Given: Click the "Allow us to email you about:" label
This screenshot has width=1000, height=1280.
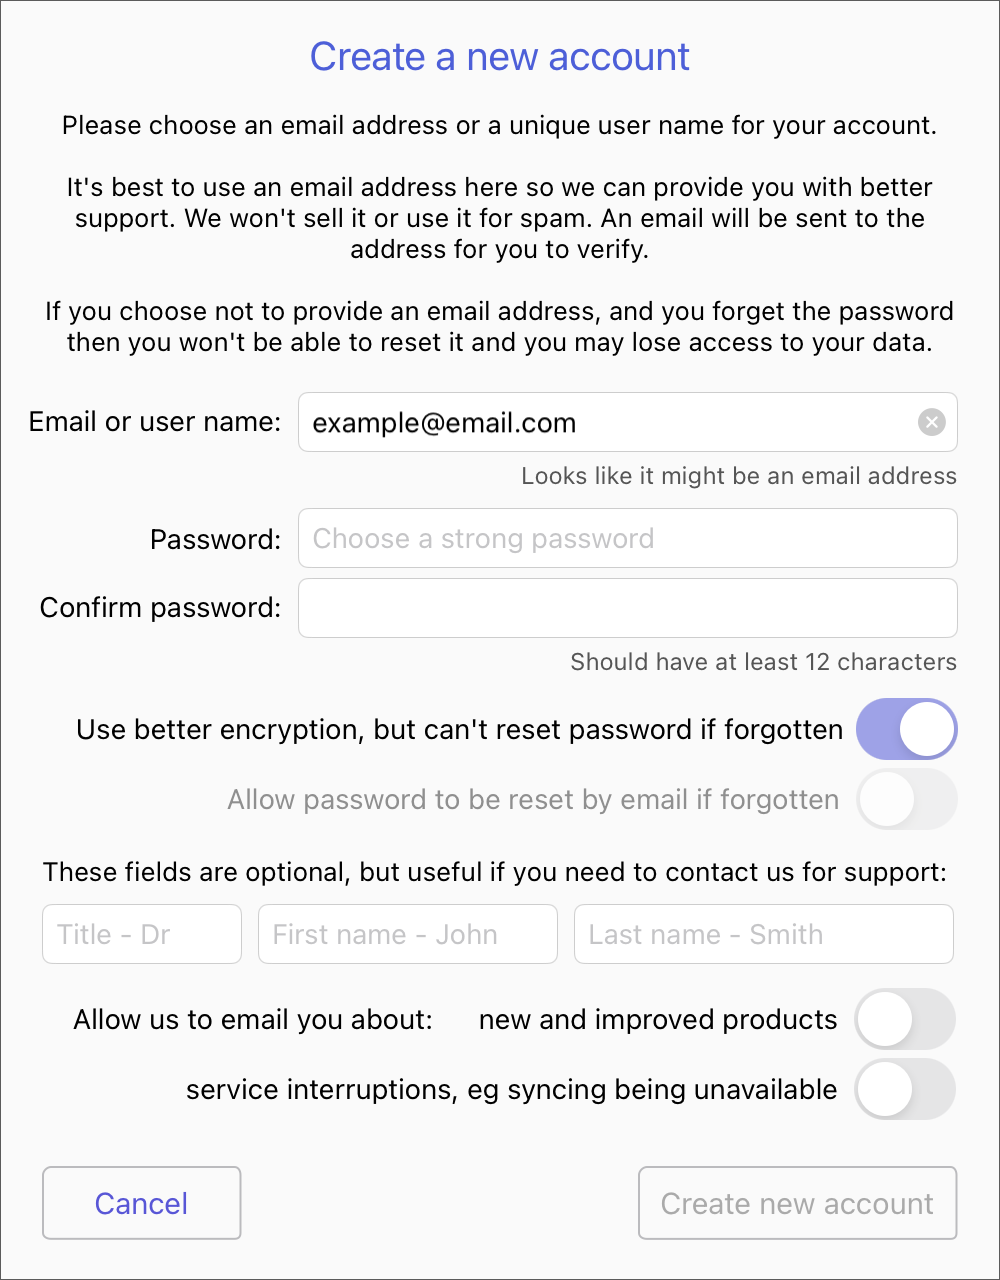Looking at the screenshot, I should pos(253,1020).
